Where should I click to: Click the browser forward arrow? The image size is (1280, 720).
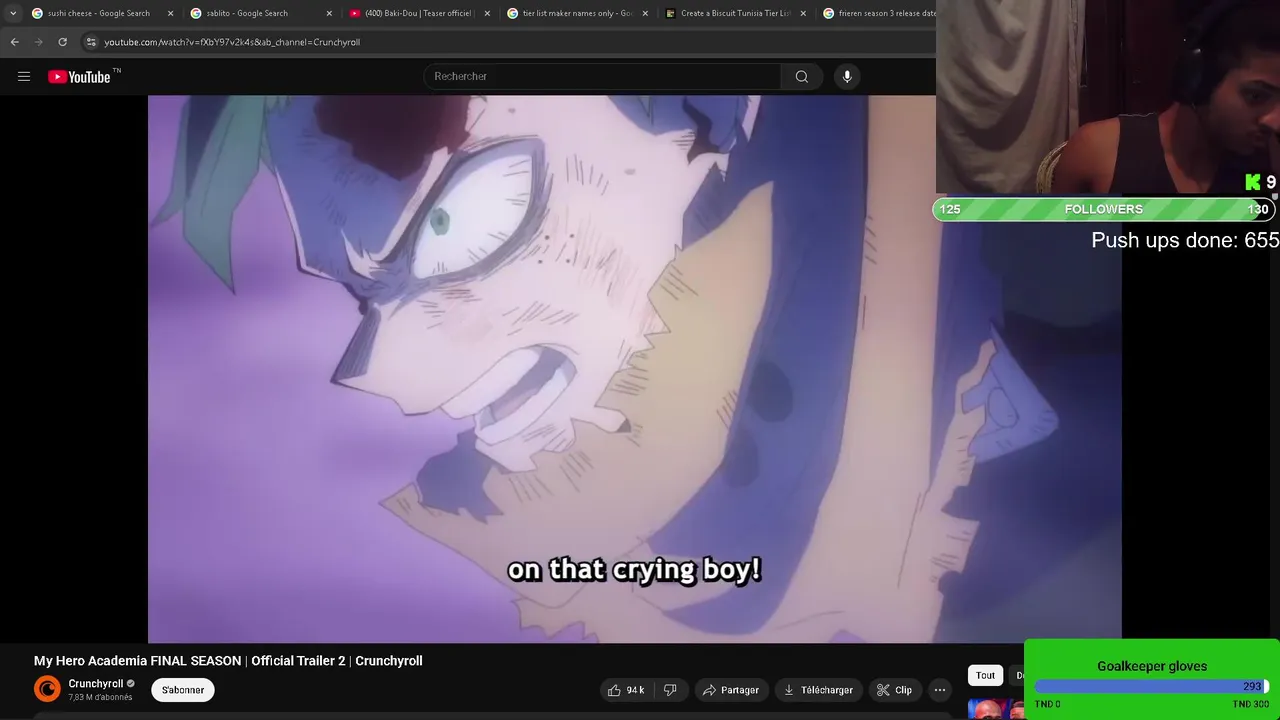(38, 42)
